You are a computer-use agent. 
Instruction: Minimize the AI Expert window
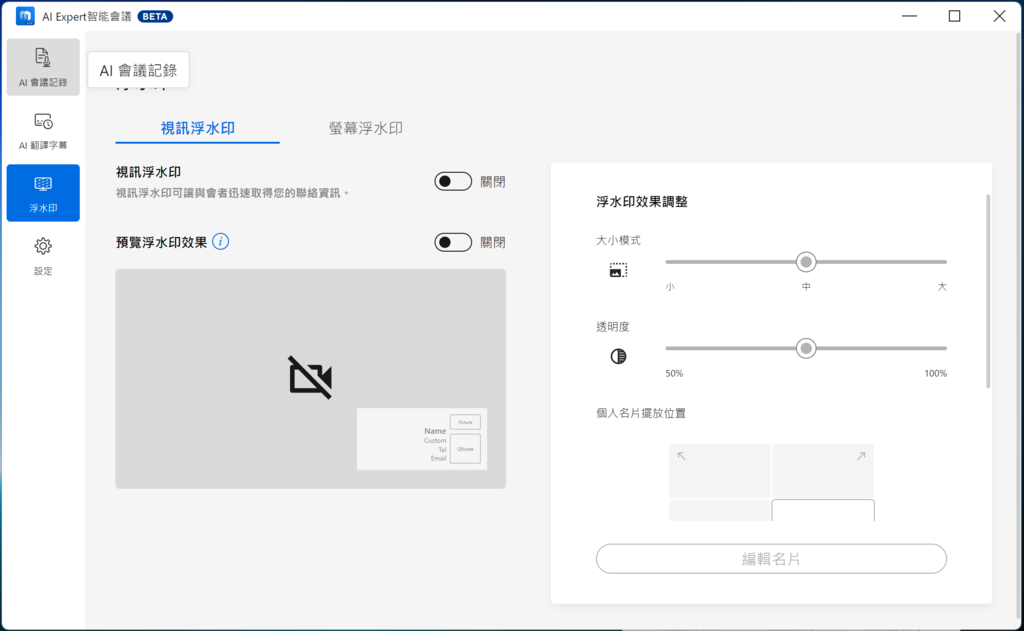pos(909,16)
